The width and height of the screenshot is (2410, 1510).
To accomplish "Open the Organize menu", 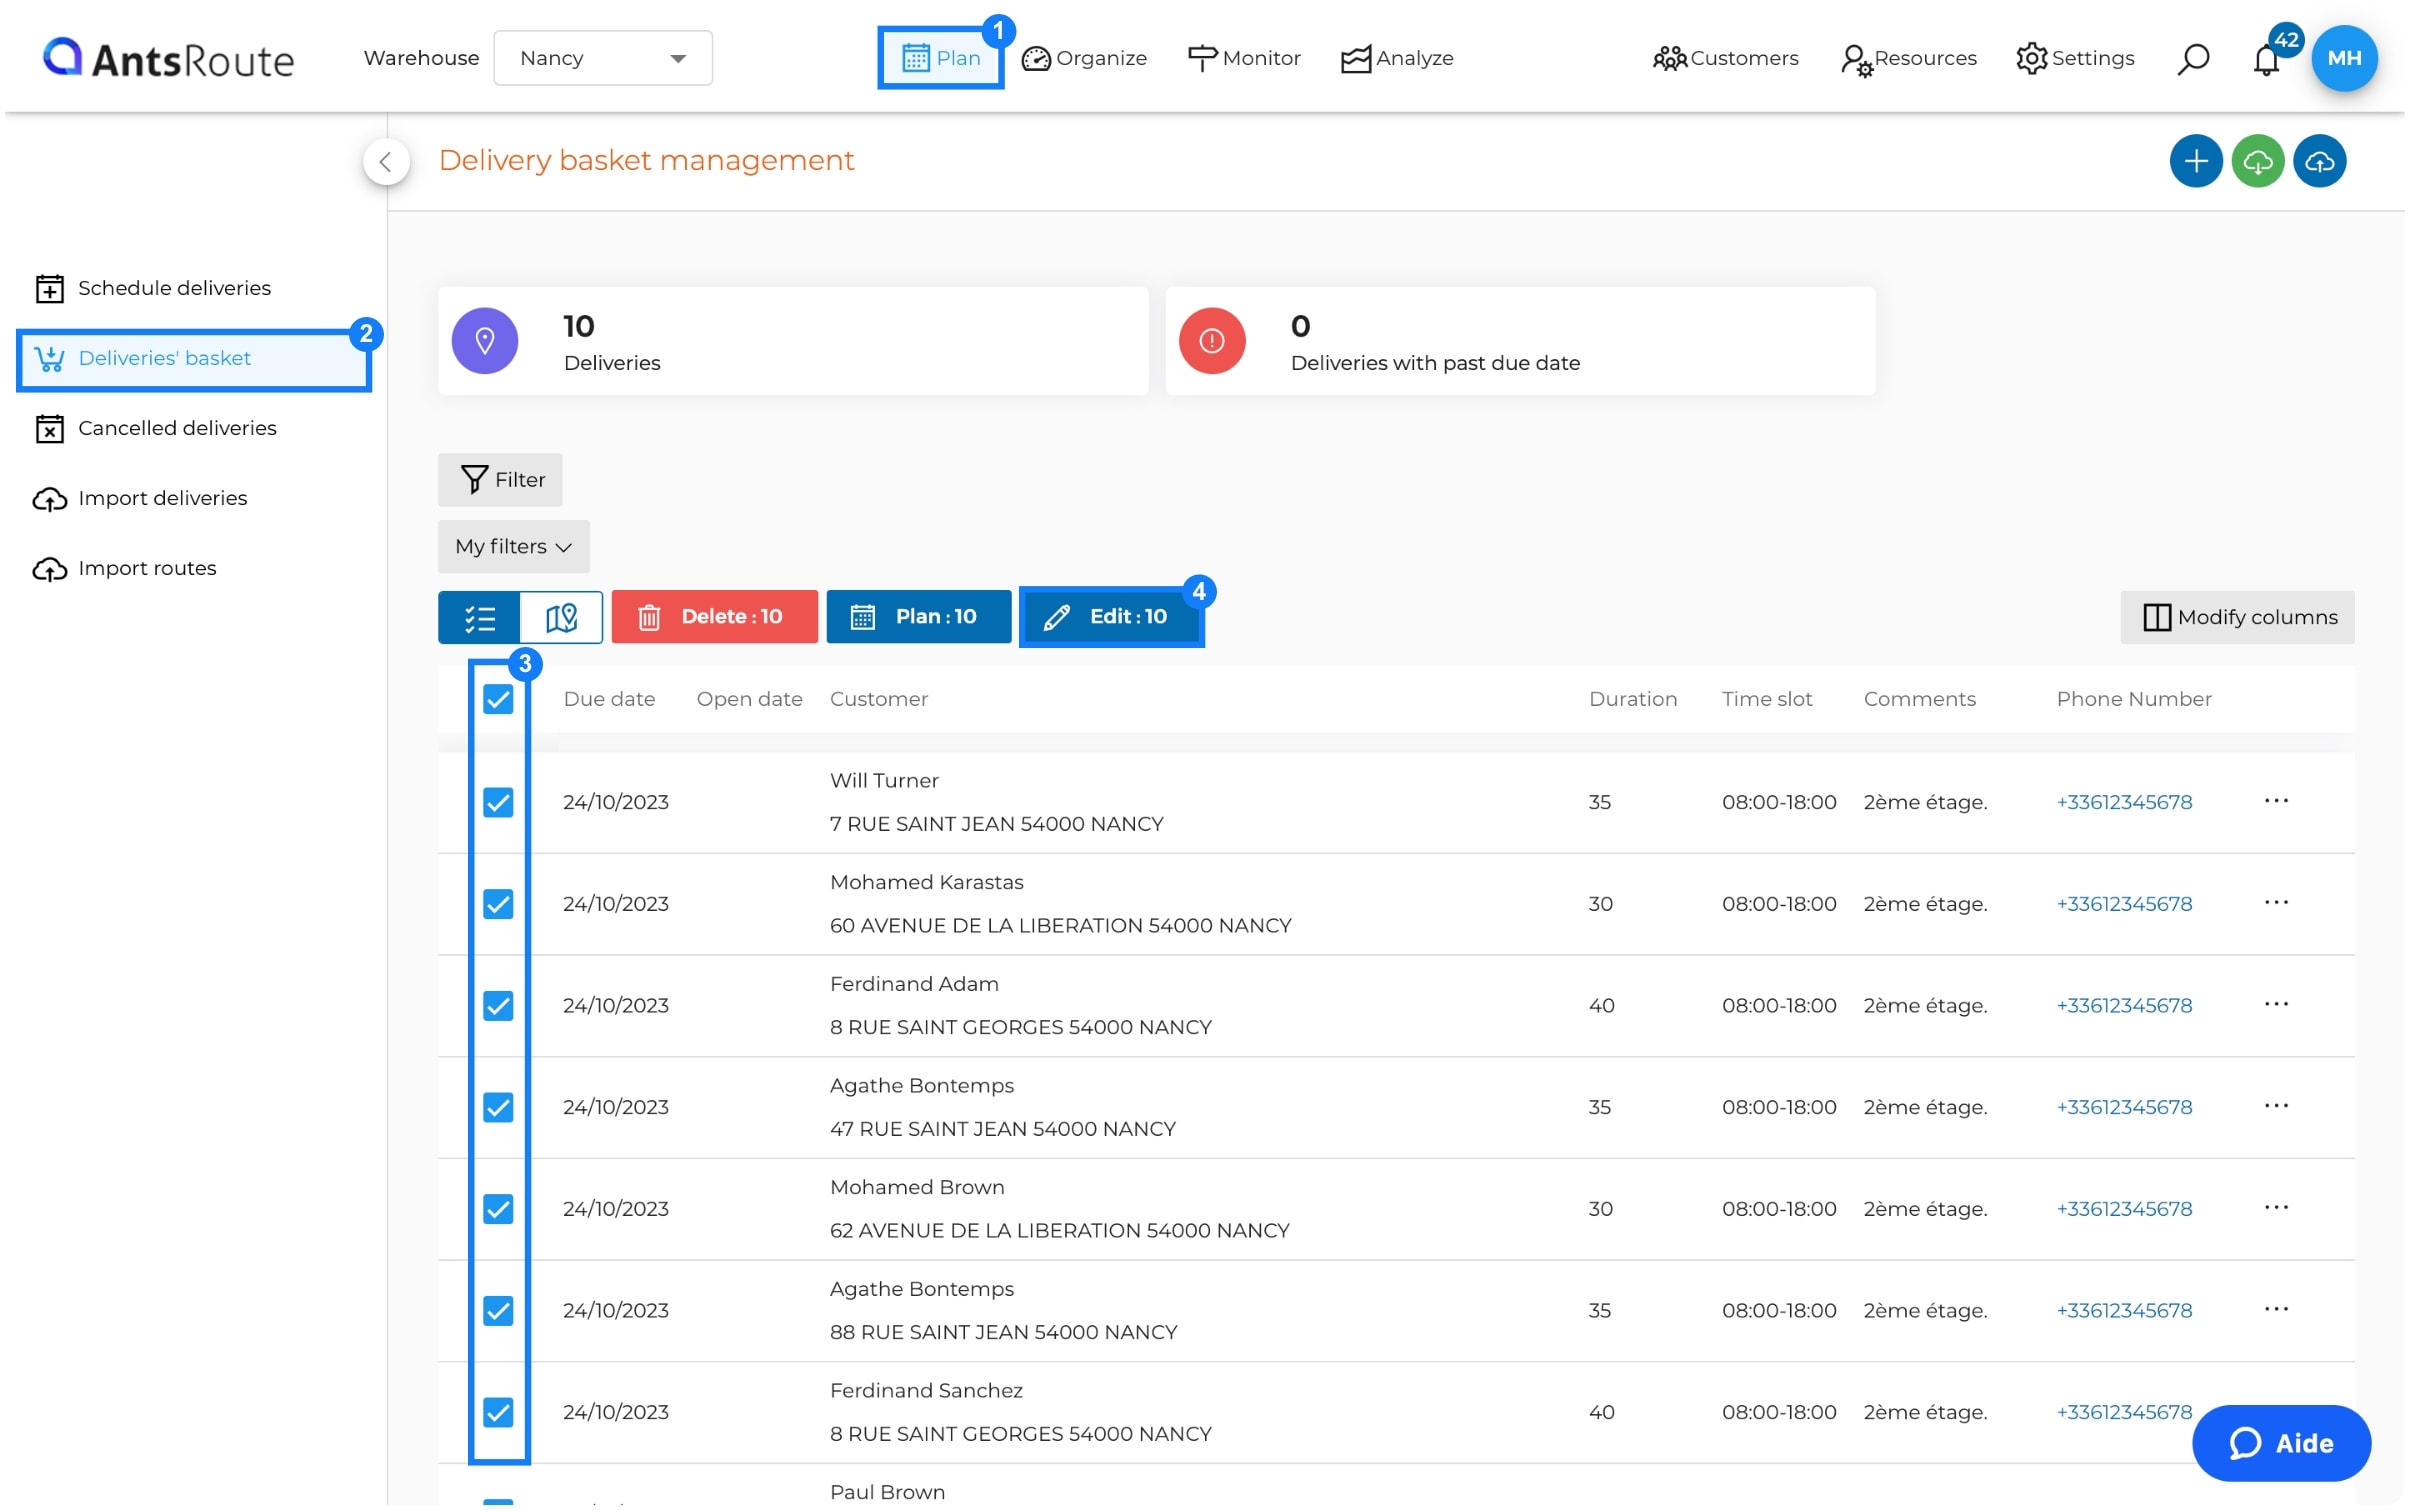I will pyautogui.click(x=1085, y=58).
